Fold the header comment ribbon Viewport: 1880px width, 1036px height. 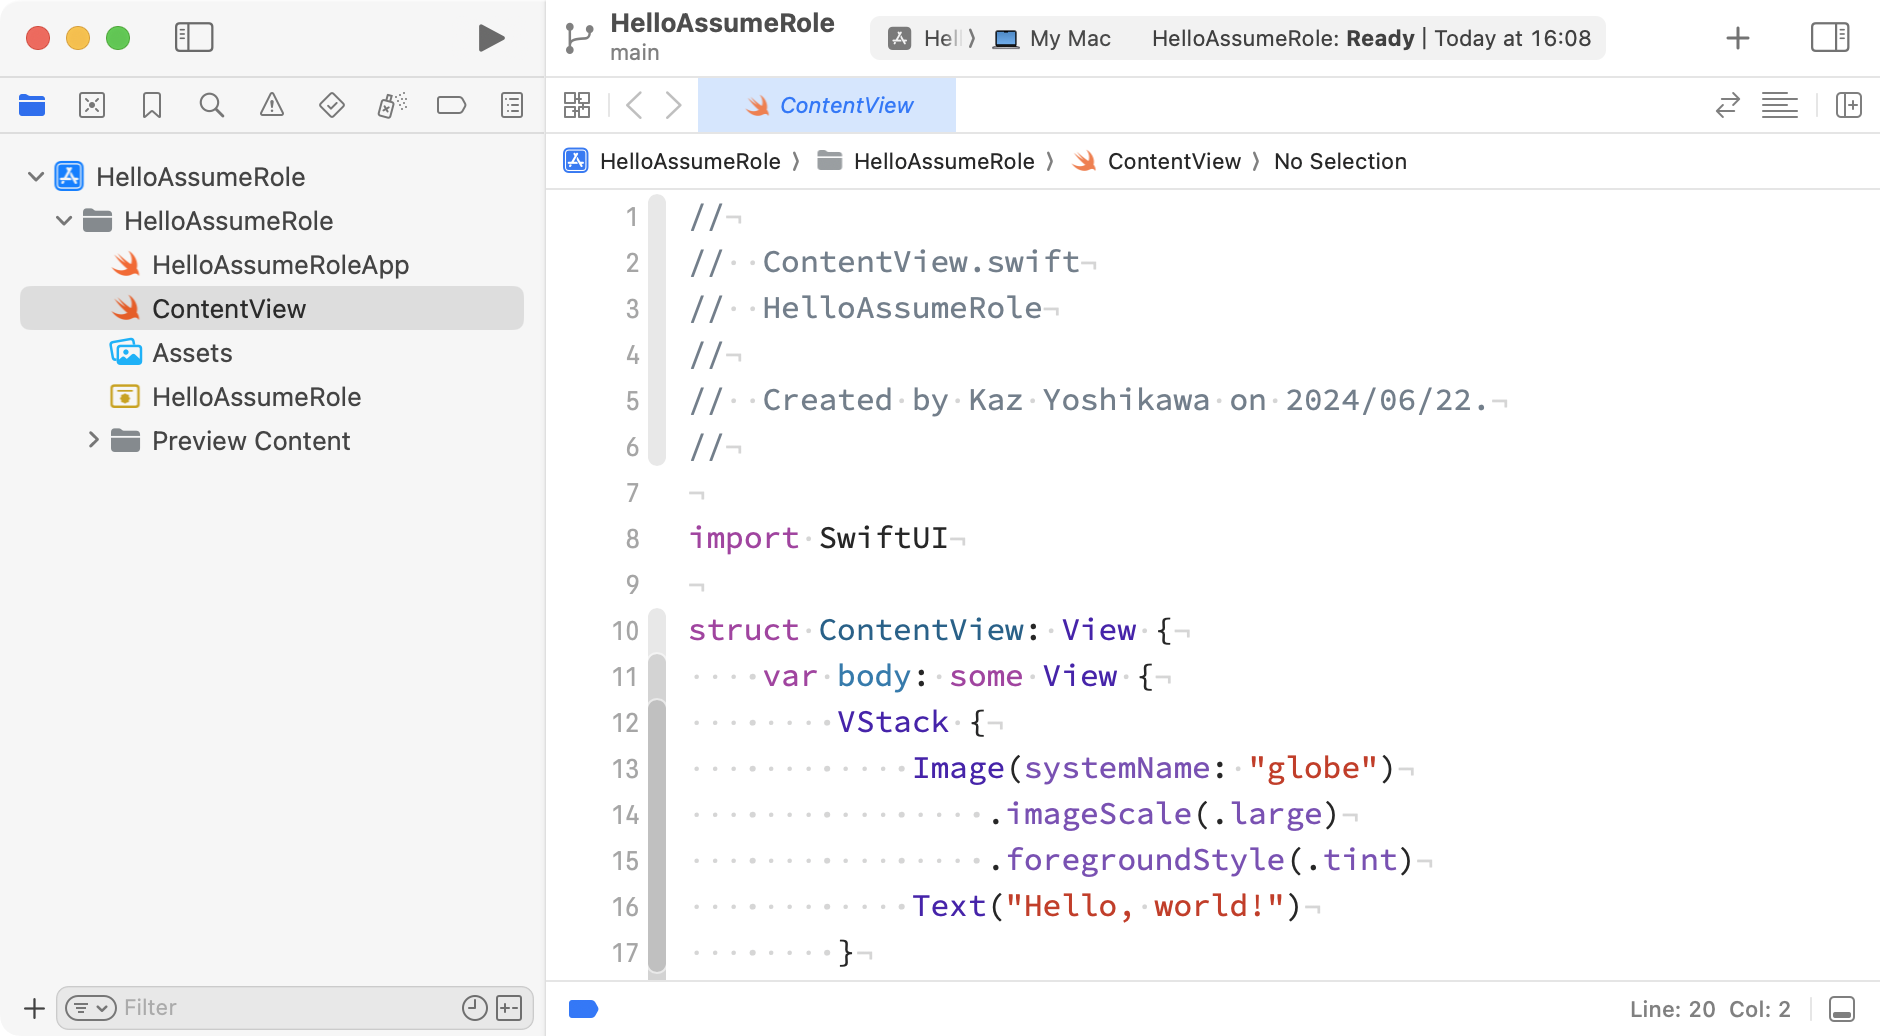tap(657, 330)
